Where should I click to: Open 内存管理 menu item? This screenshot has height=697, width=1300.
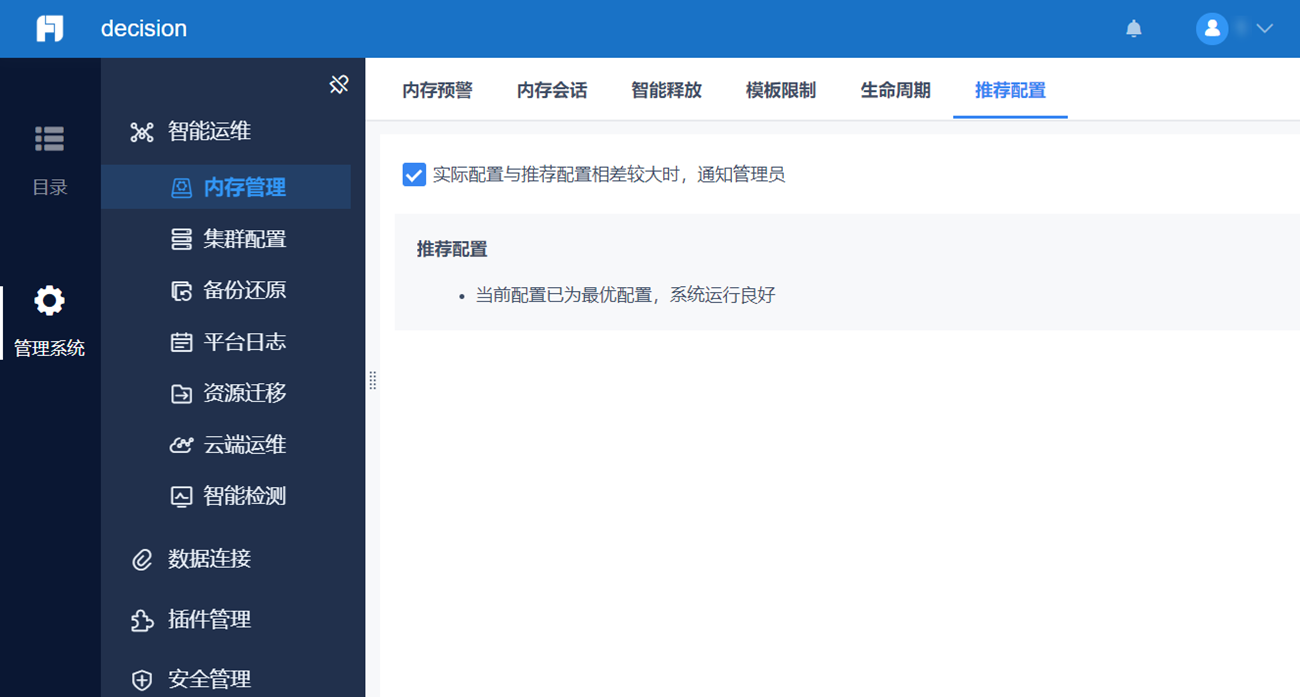226,187
